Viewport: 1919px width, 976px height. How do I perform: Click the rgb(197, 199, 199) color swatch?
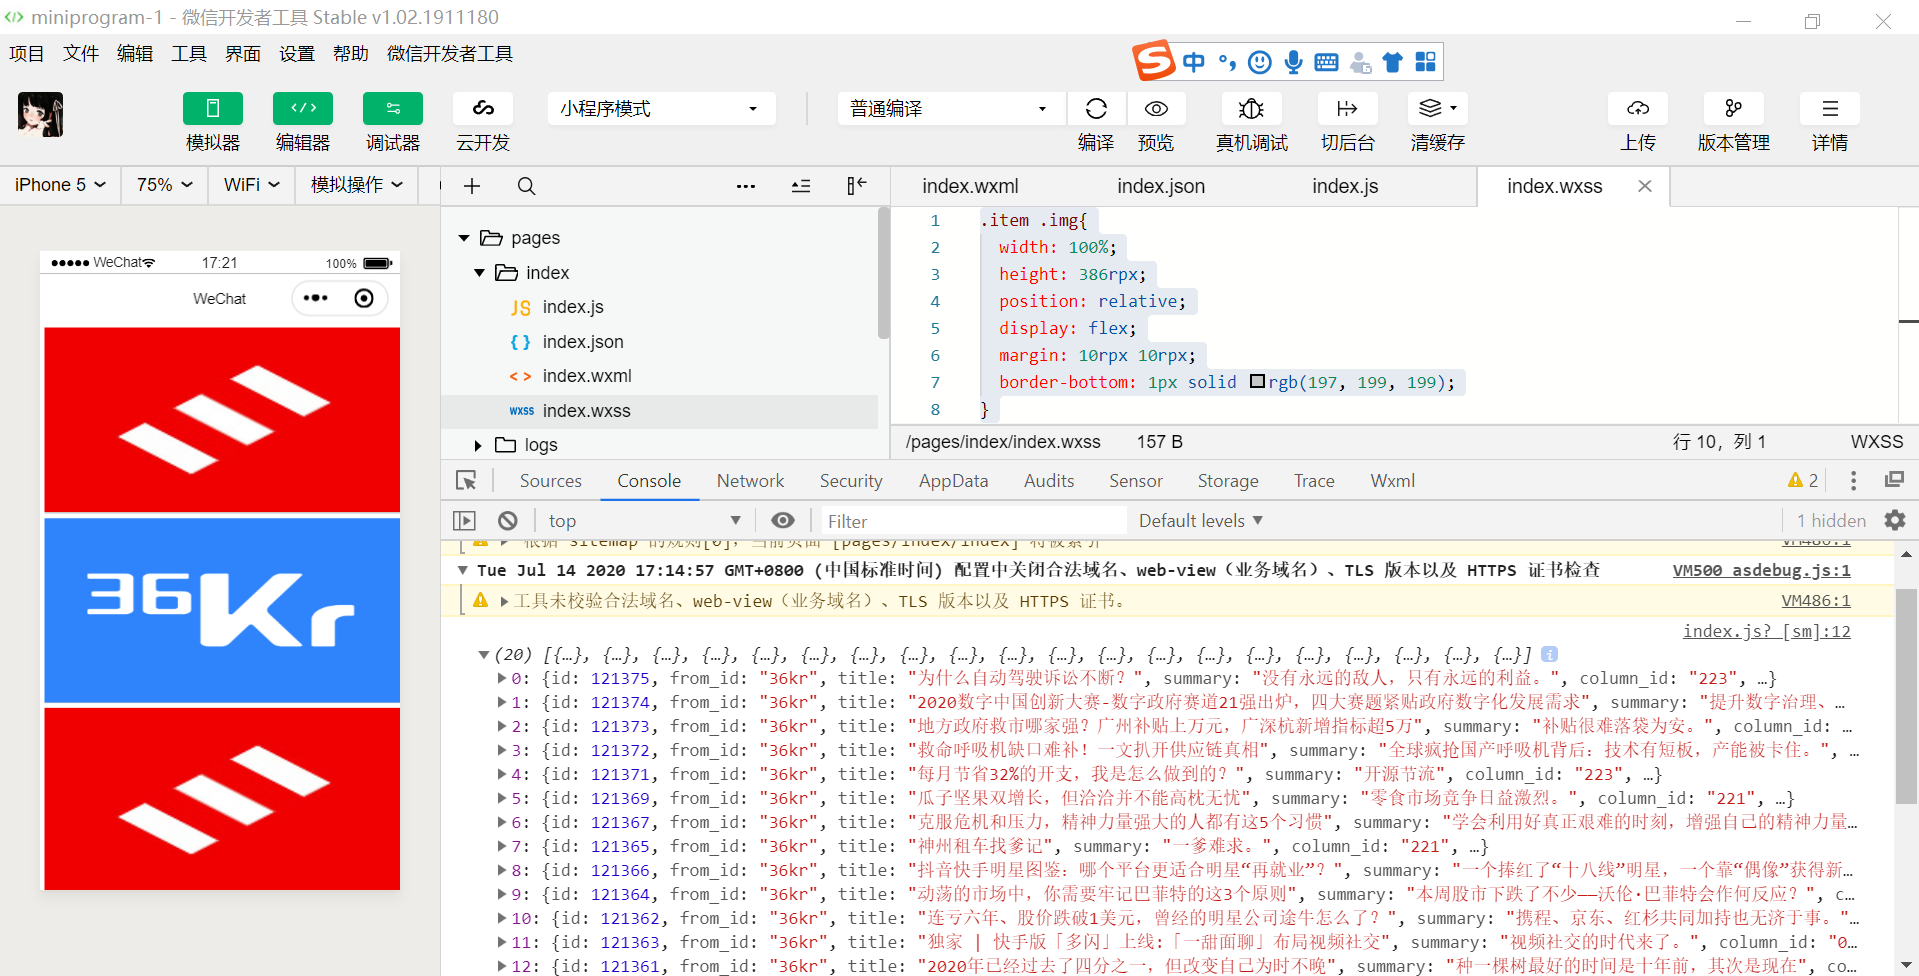click(x=1258, y=381)
